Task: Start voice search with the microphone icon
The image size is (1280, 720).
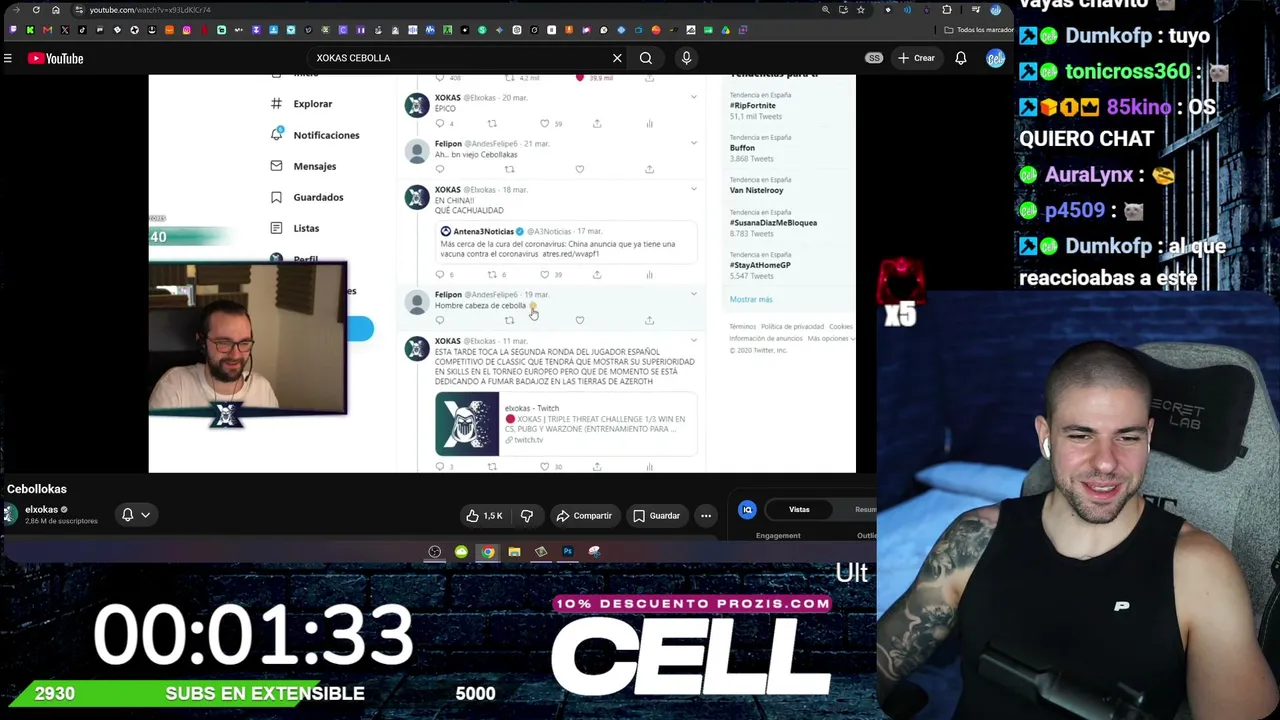Action: pos(686,58)
